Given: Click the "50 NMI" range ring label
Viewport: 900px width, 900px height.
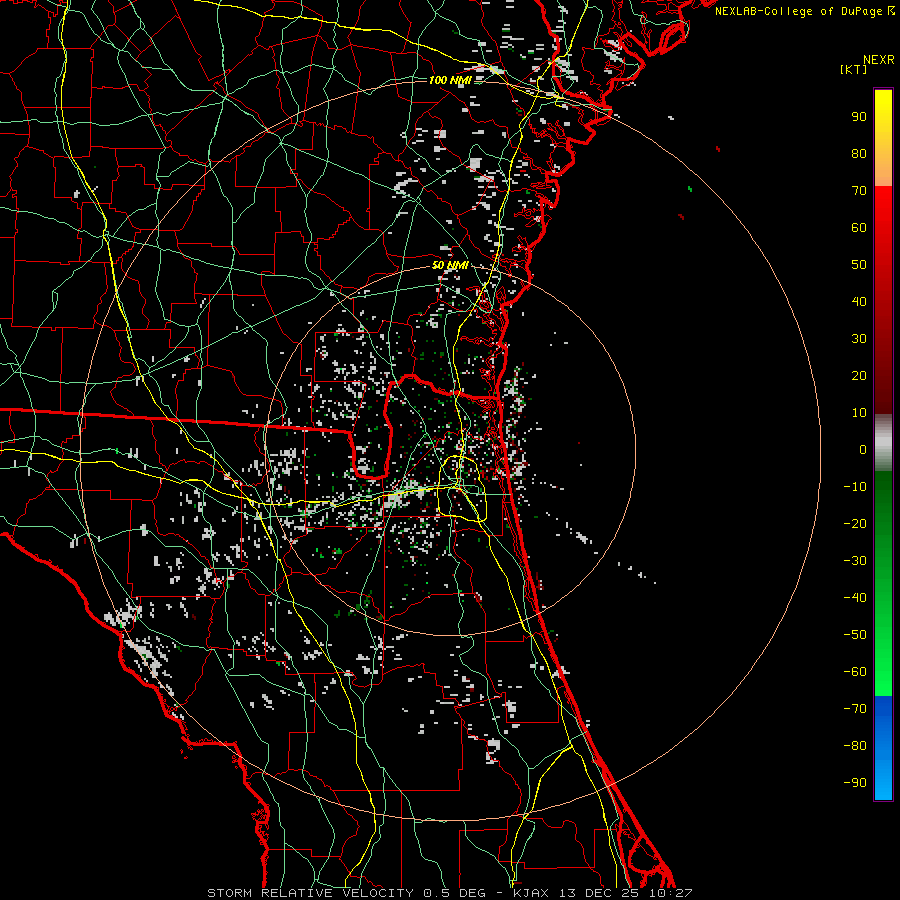Looking at the screenshot, I should (x=450, y=265).
